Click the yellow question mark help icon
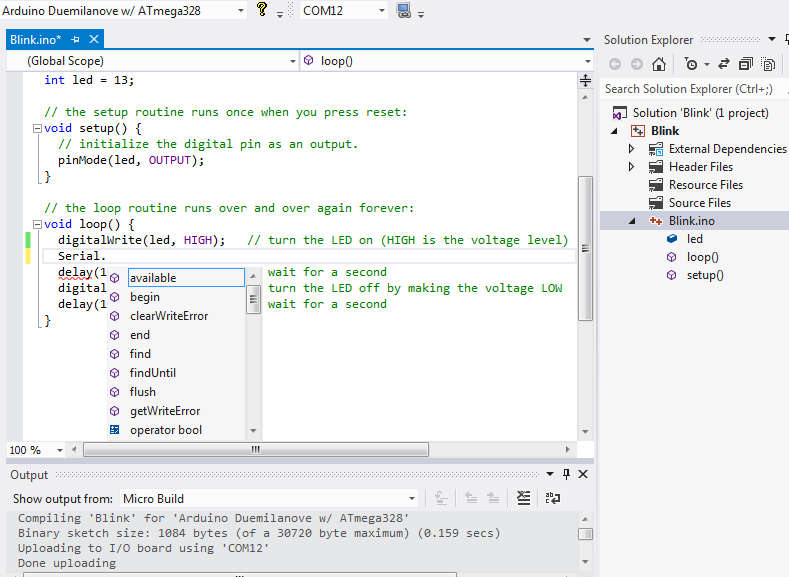Screen dimensions: 789x577 pos(262,9)
